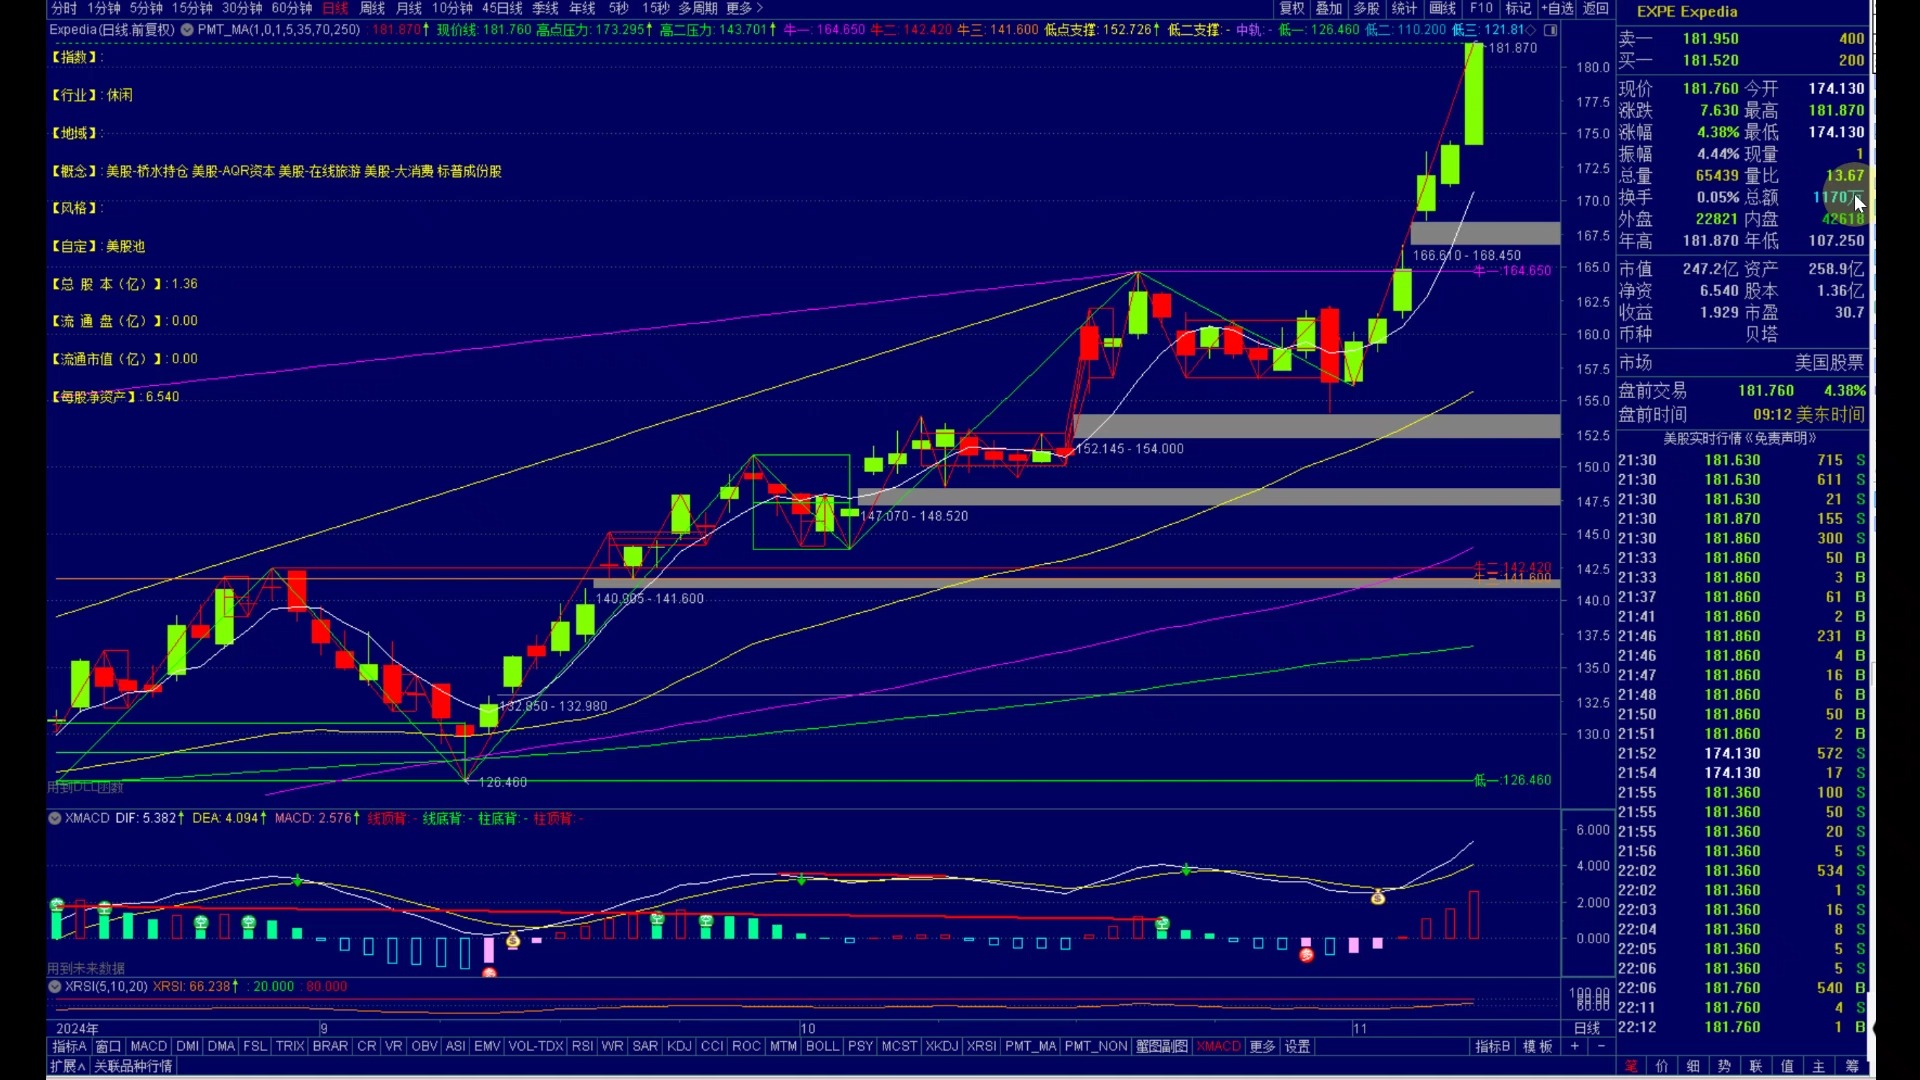Open F10 company information

[x=1481, y=8]
